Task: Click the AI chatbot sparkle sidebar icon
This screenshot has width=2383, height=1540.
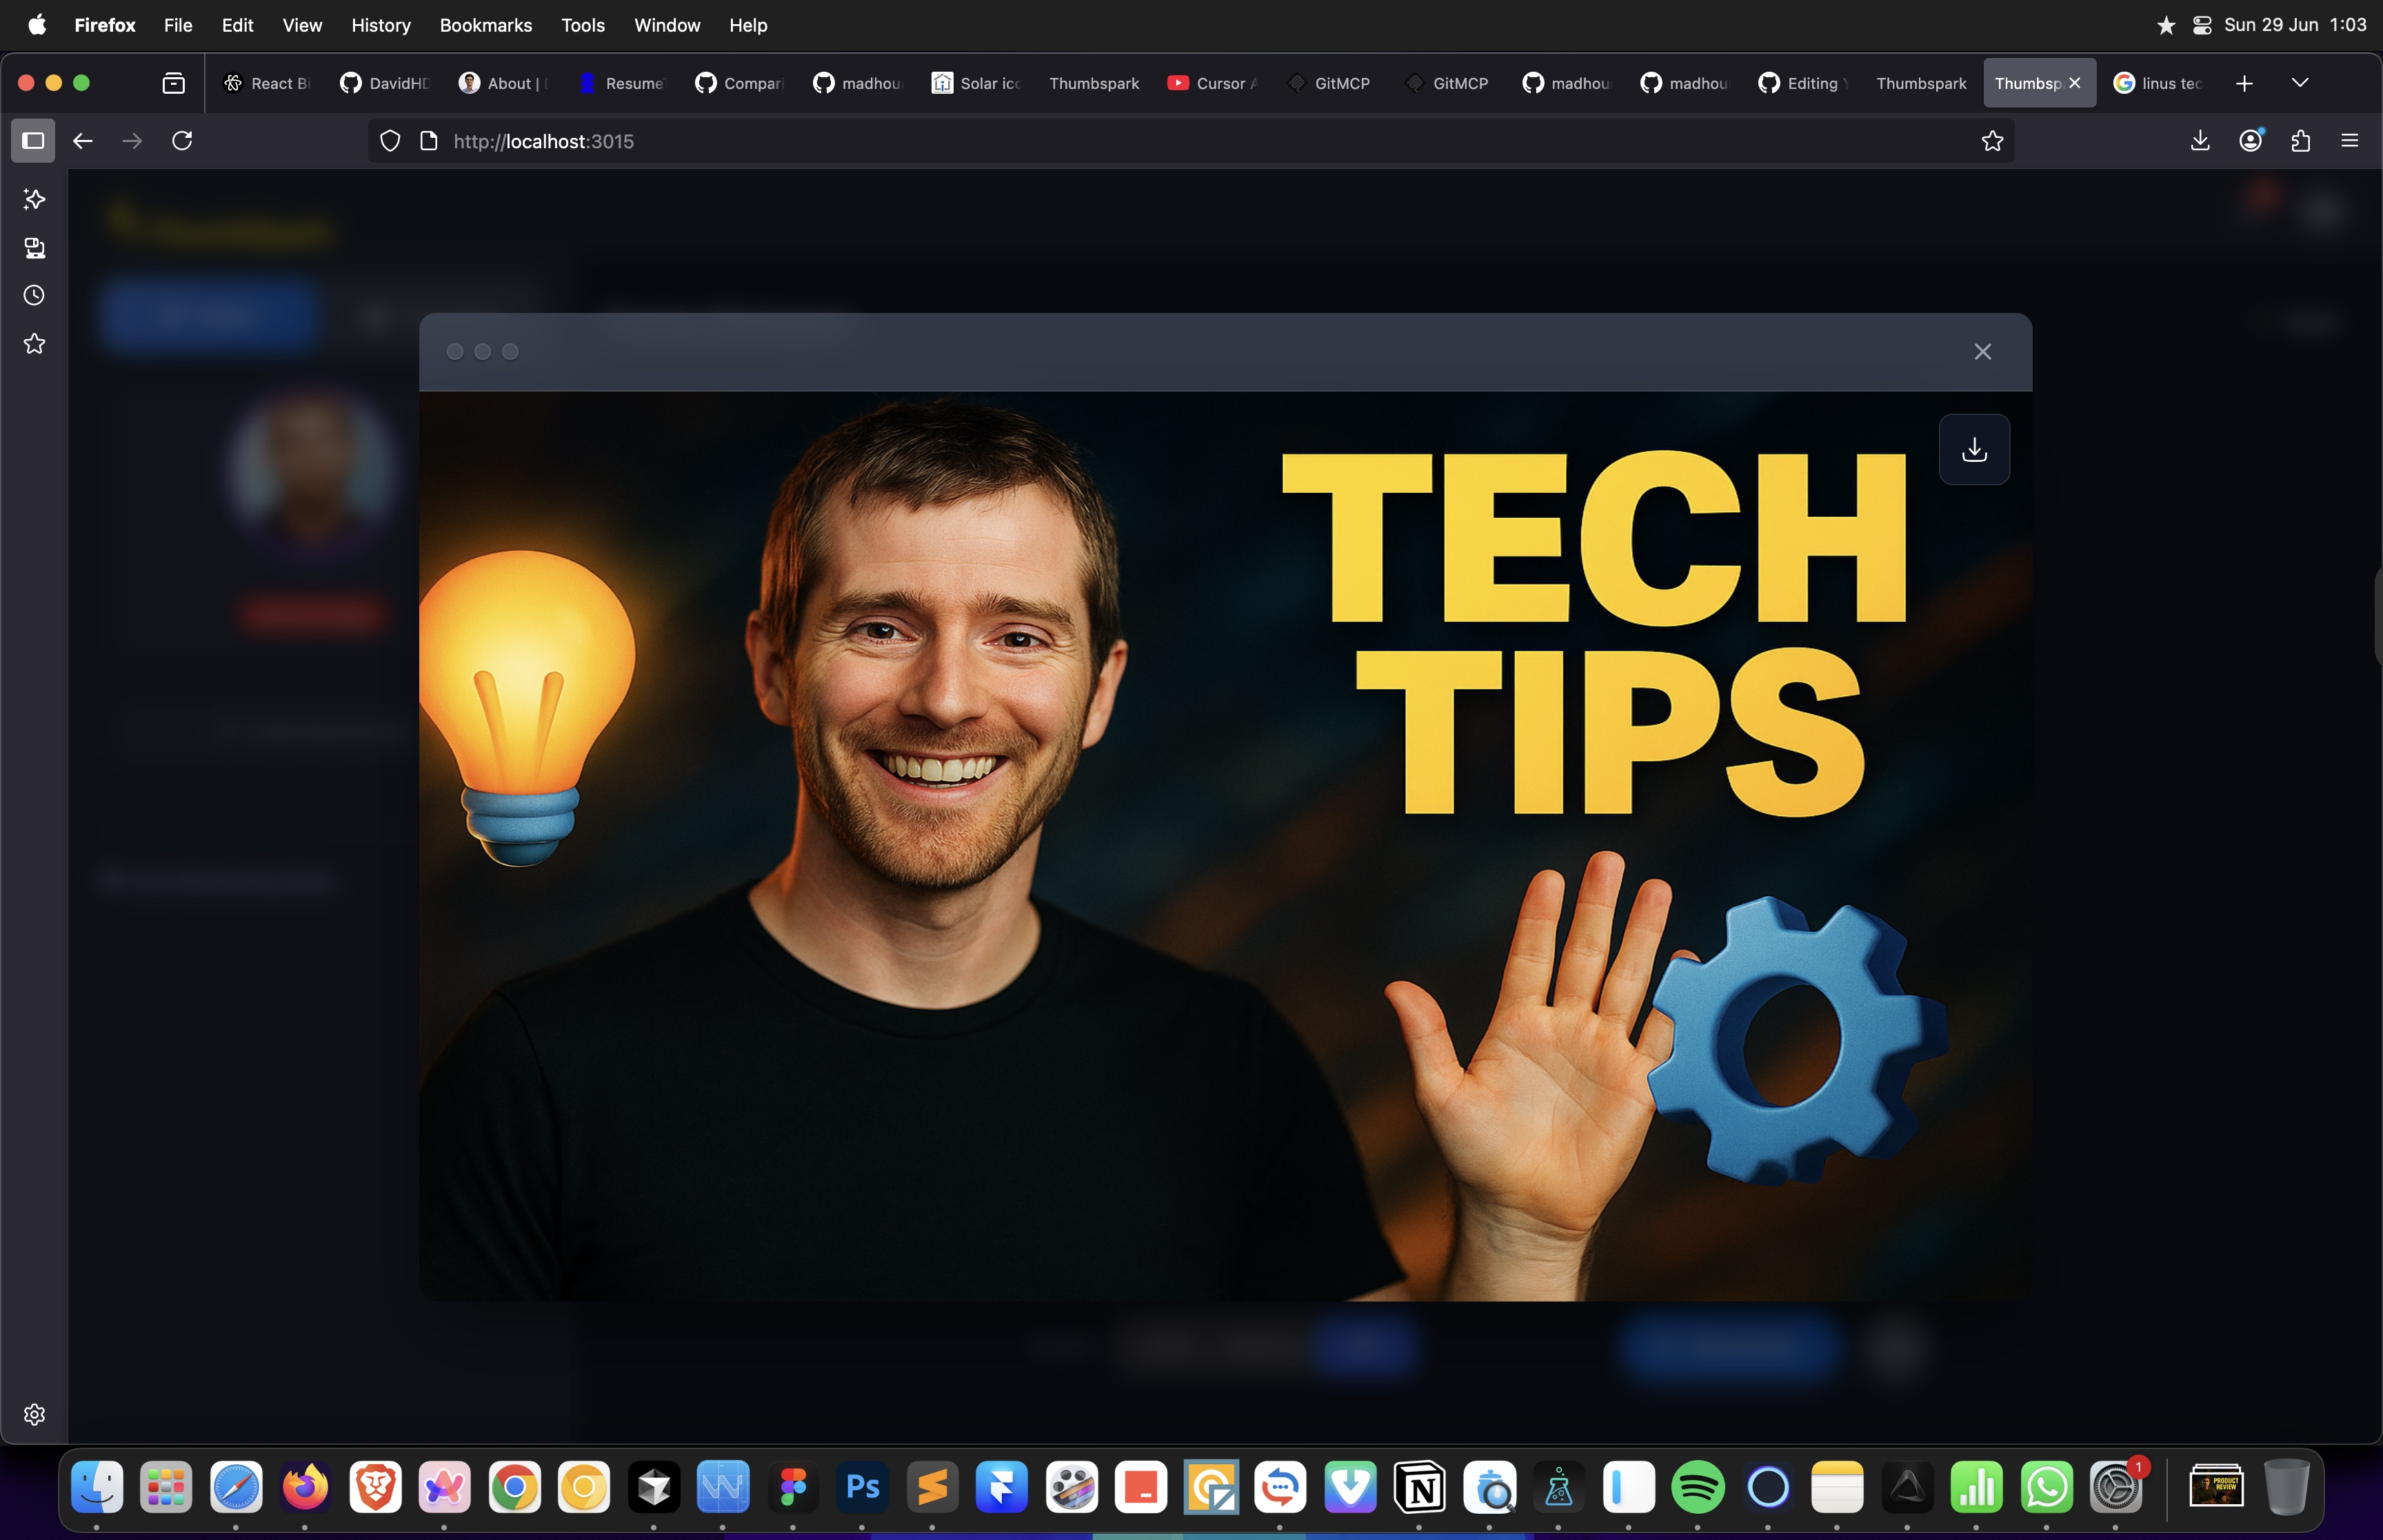Action: pos(34,199)
